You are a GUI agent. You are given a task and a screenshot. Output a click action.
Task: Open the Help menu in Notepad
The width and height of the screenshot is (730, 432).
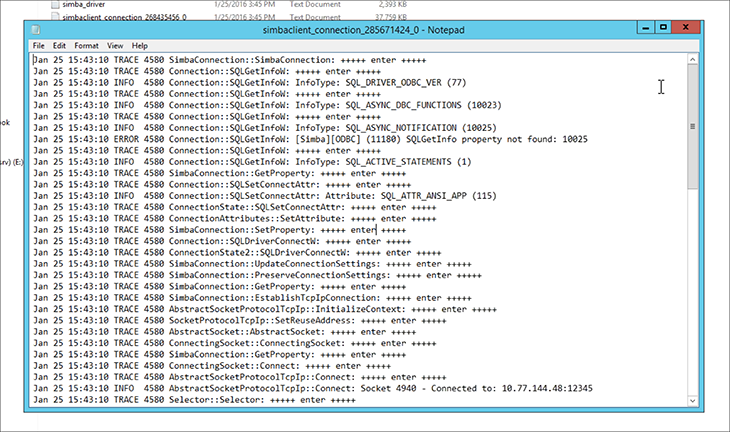click(140, 46)
